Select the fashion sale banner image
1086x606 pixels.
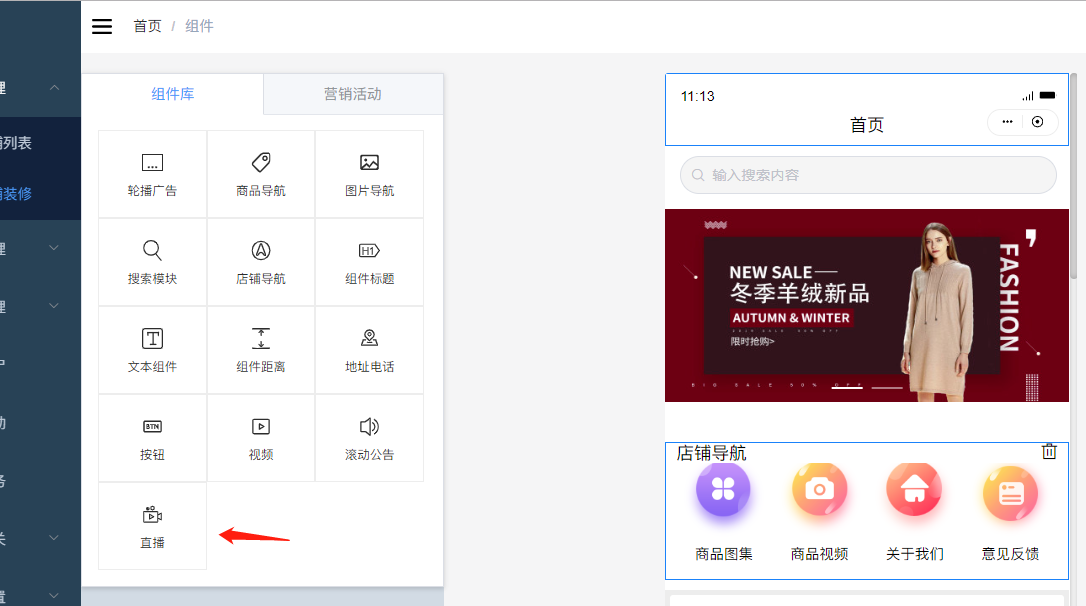(x=866, y=305)
